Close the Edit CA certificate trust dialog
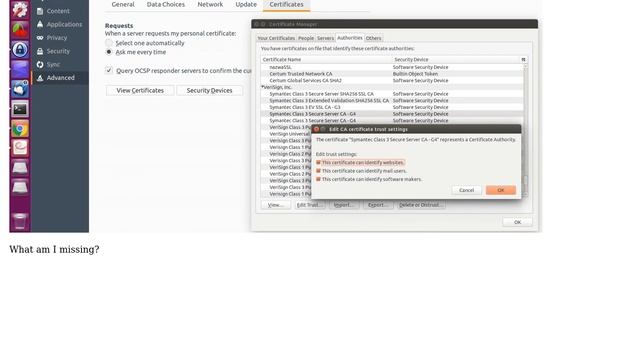640x360 pixels. (x=316, y=129)
